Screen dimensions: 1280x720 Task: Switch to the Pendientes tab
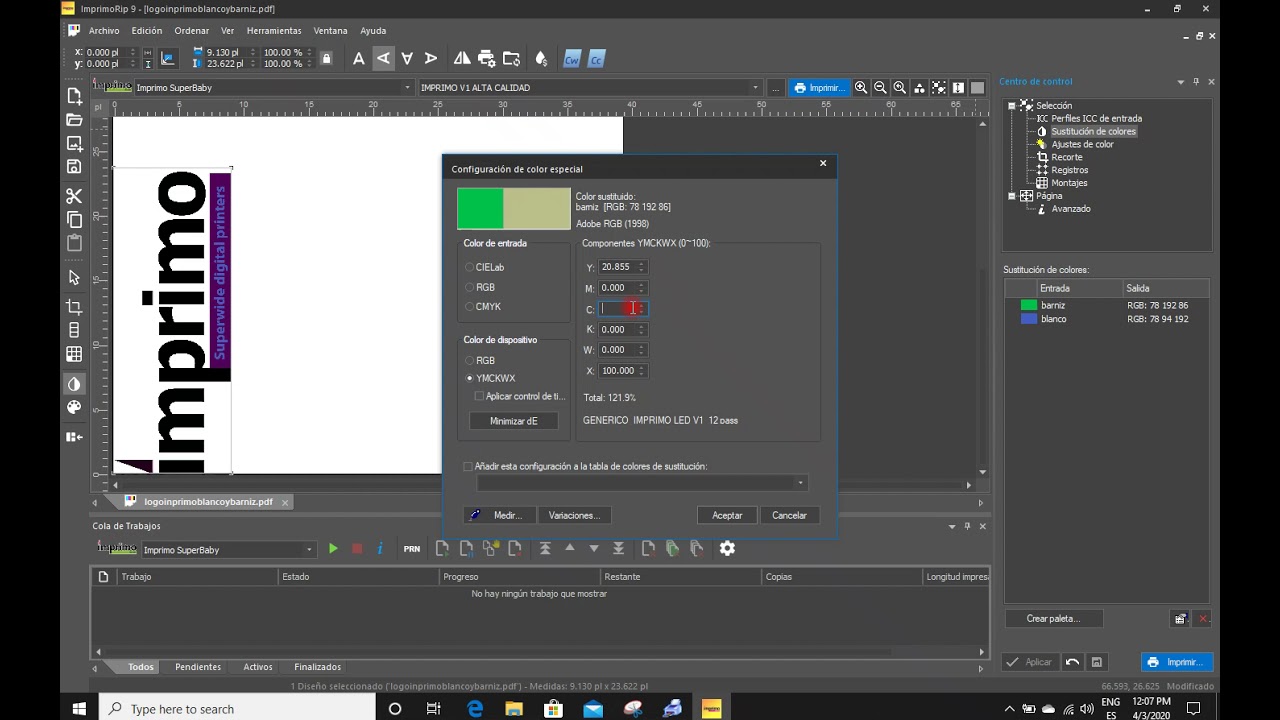tap(198, 667)
